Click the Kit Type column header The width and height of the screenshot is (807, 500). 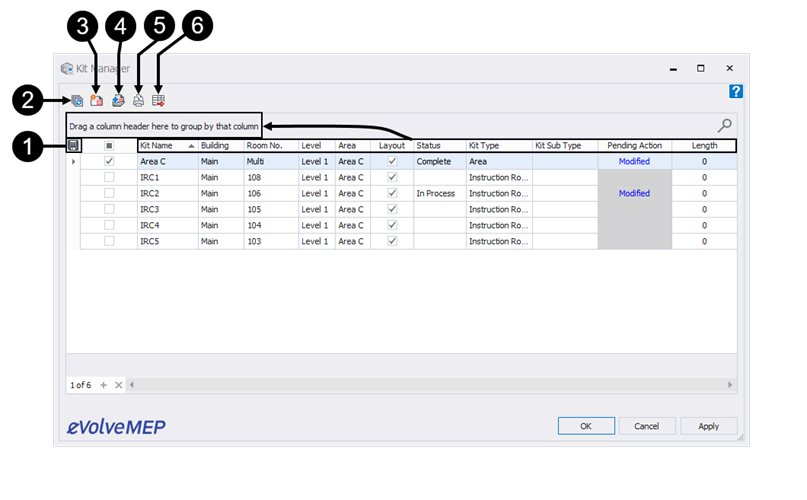(499, 146)
